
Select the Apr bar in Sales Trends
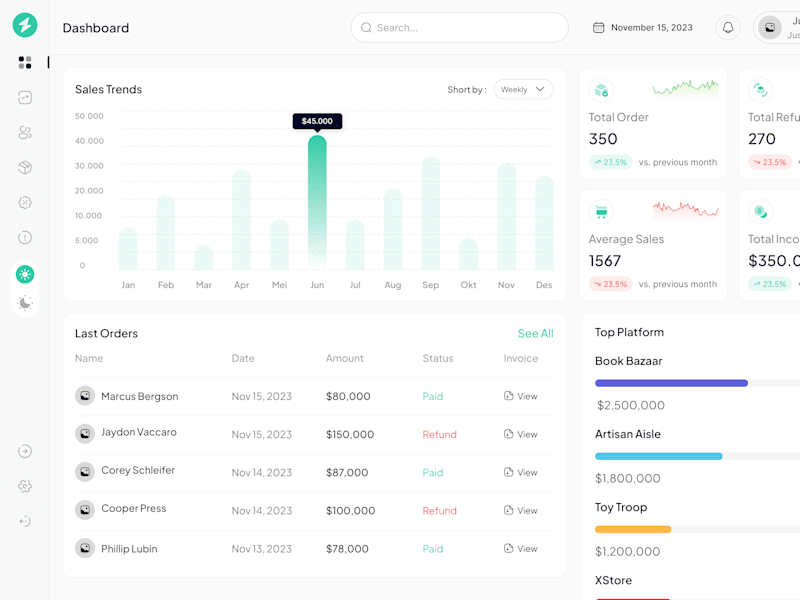click(241, 219)
